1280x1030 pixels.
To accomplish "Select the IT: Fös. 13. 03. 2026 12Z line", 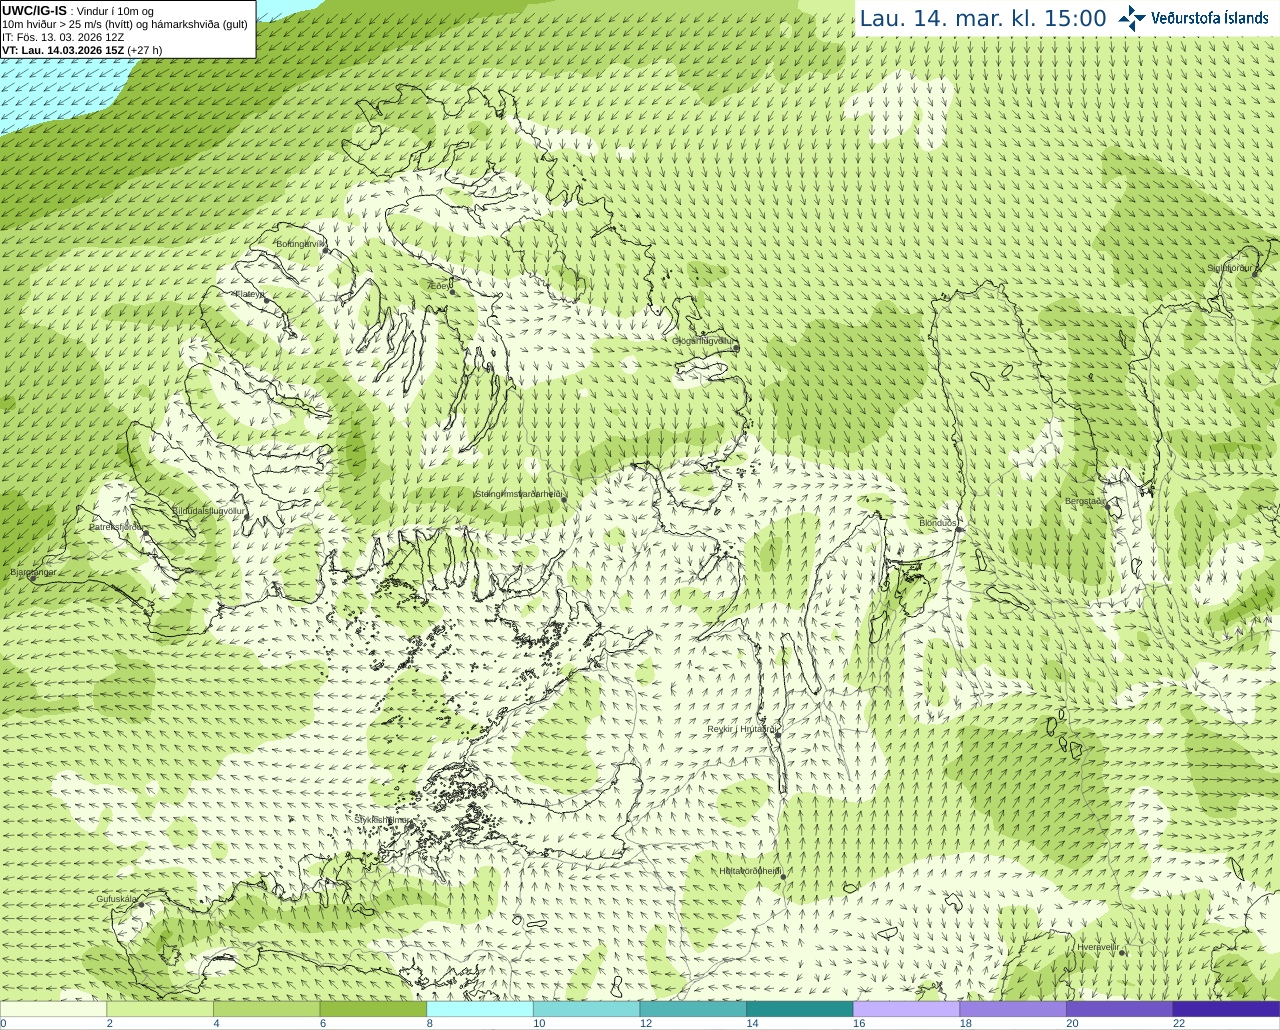I will (x=63, y=37).
